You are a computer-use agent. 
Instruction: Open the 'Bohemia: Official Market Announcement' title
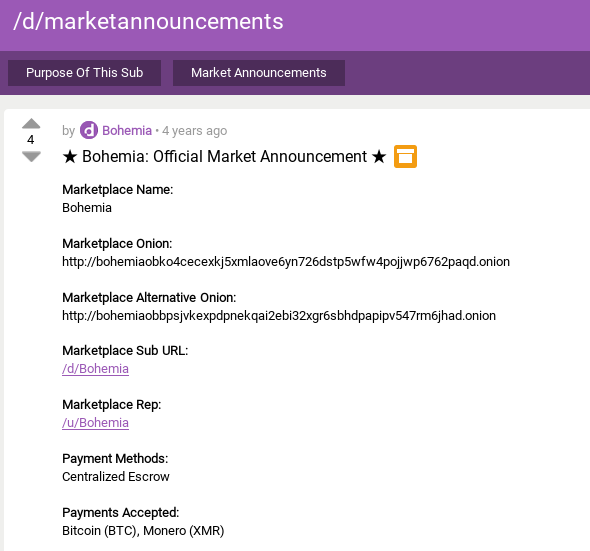pos(224,157)
